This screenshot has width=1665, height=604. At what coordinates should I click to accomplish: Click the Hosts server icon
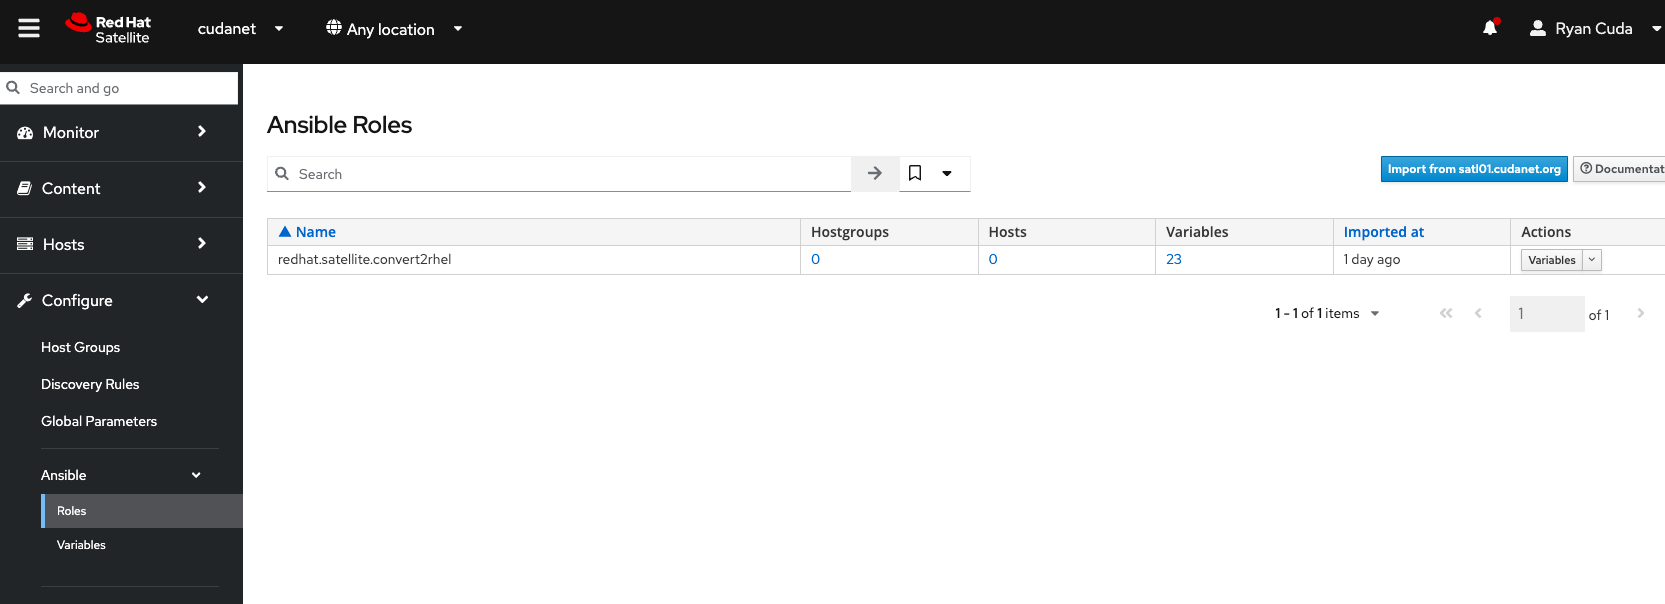[25, 244]
